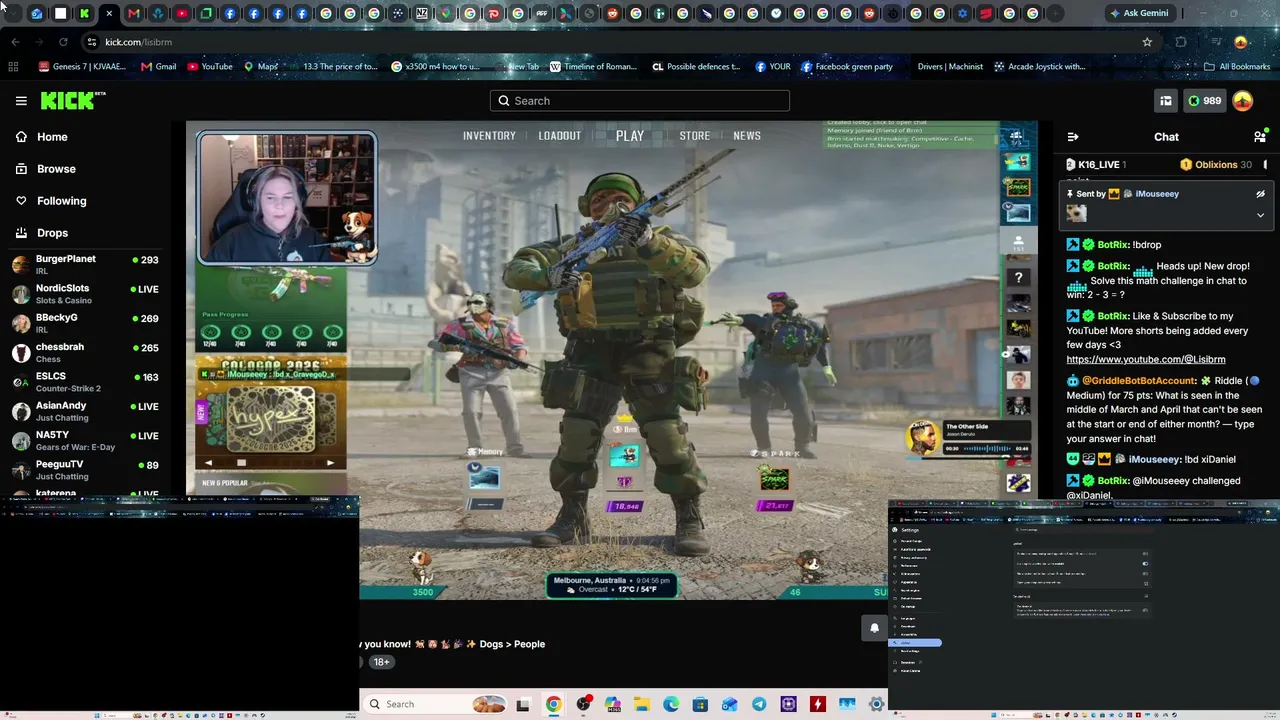This screenshot has height=720, width=1280.
Task: Open the YouTube bookmark
Action: click(x=210, y=67)
